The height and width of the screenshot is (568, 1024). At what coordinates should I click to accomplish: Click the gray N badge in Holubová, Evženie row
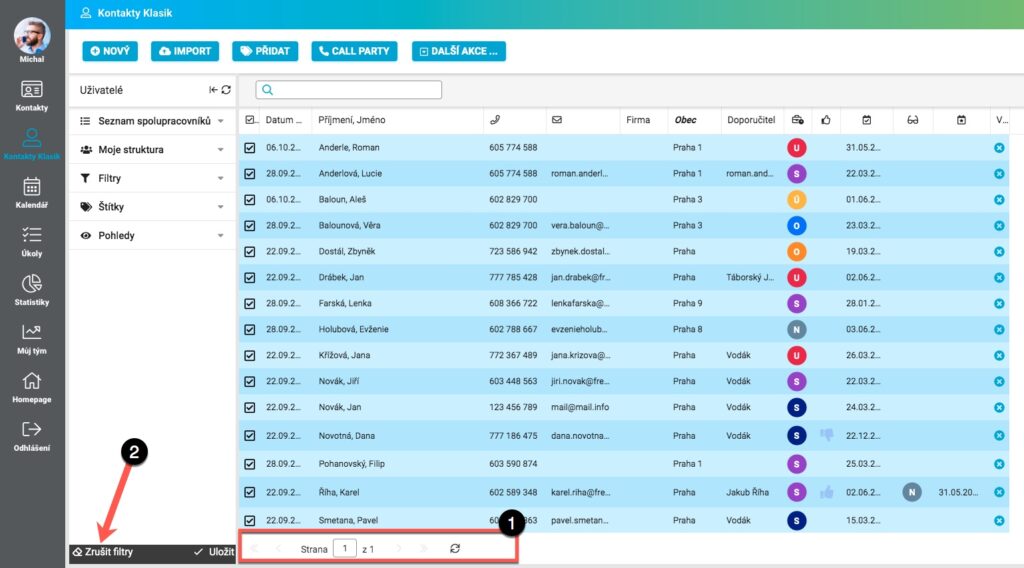796,330
